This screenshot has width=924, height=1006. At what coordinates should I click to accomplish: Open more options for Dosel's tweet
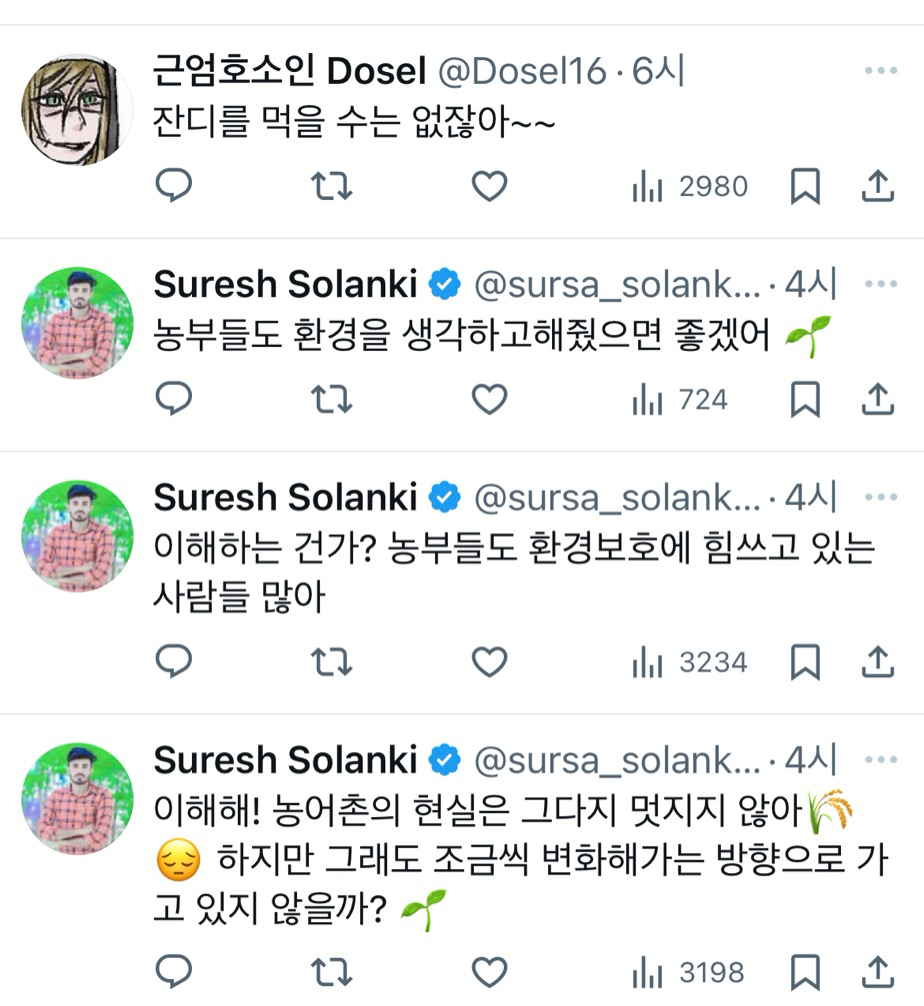[880, 71]
